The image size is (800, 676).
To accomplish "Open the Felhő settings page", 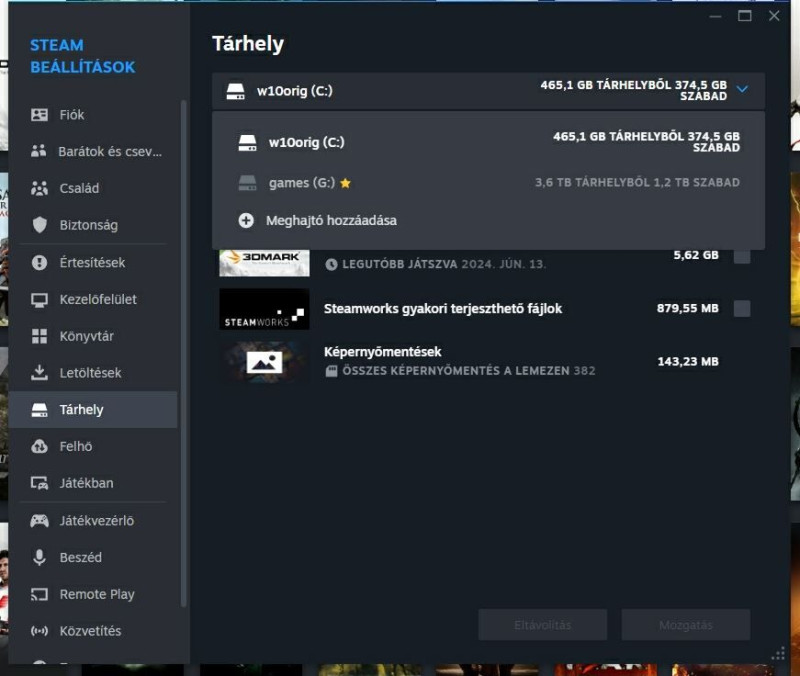I will (x=93, y=446).
